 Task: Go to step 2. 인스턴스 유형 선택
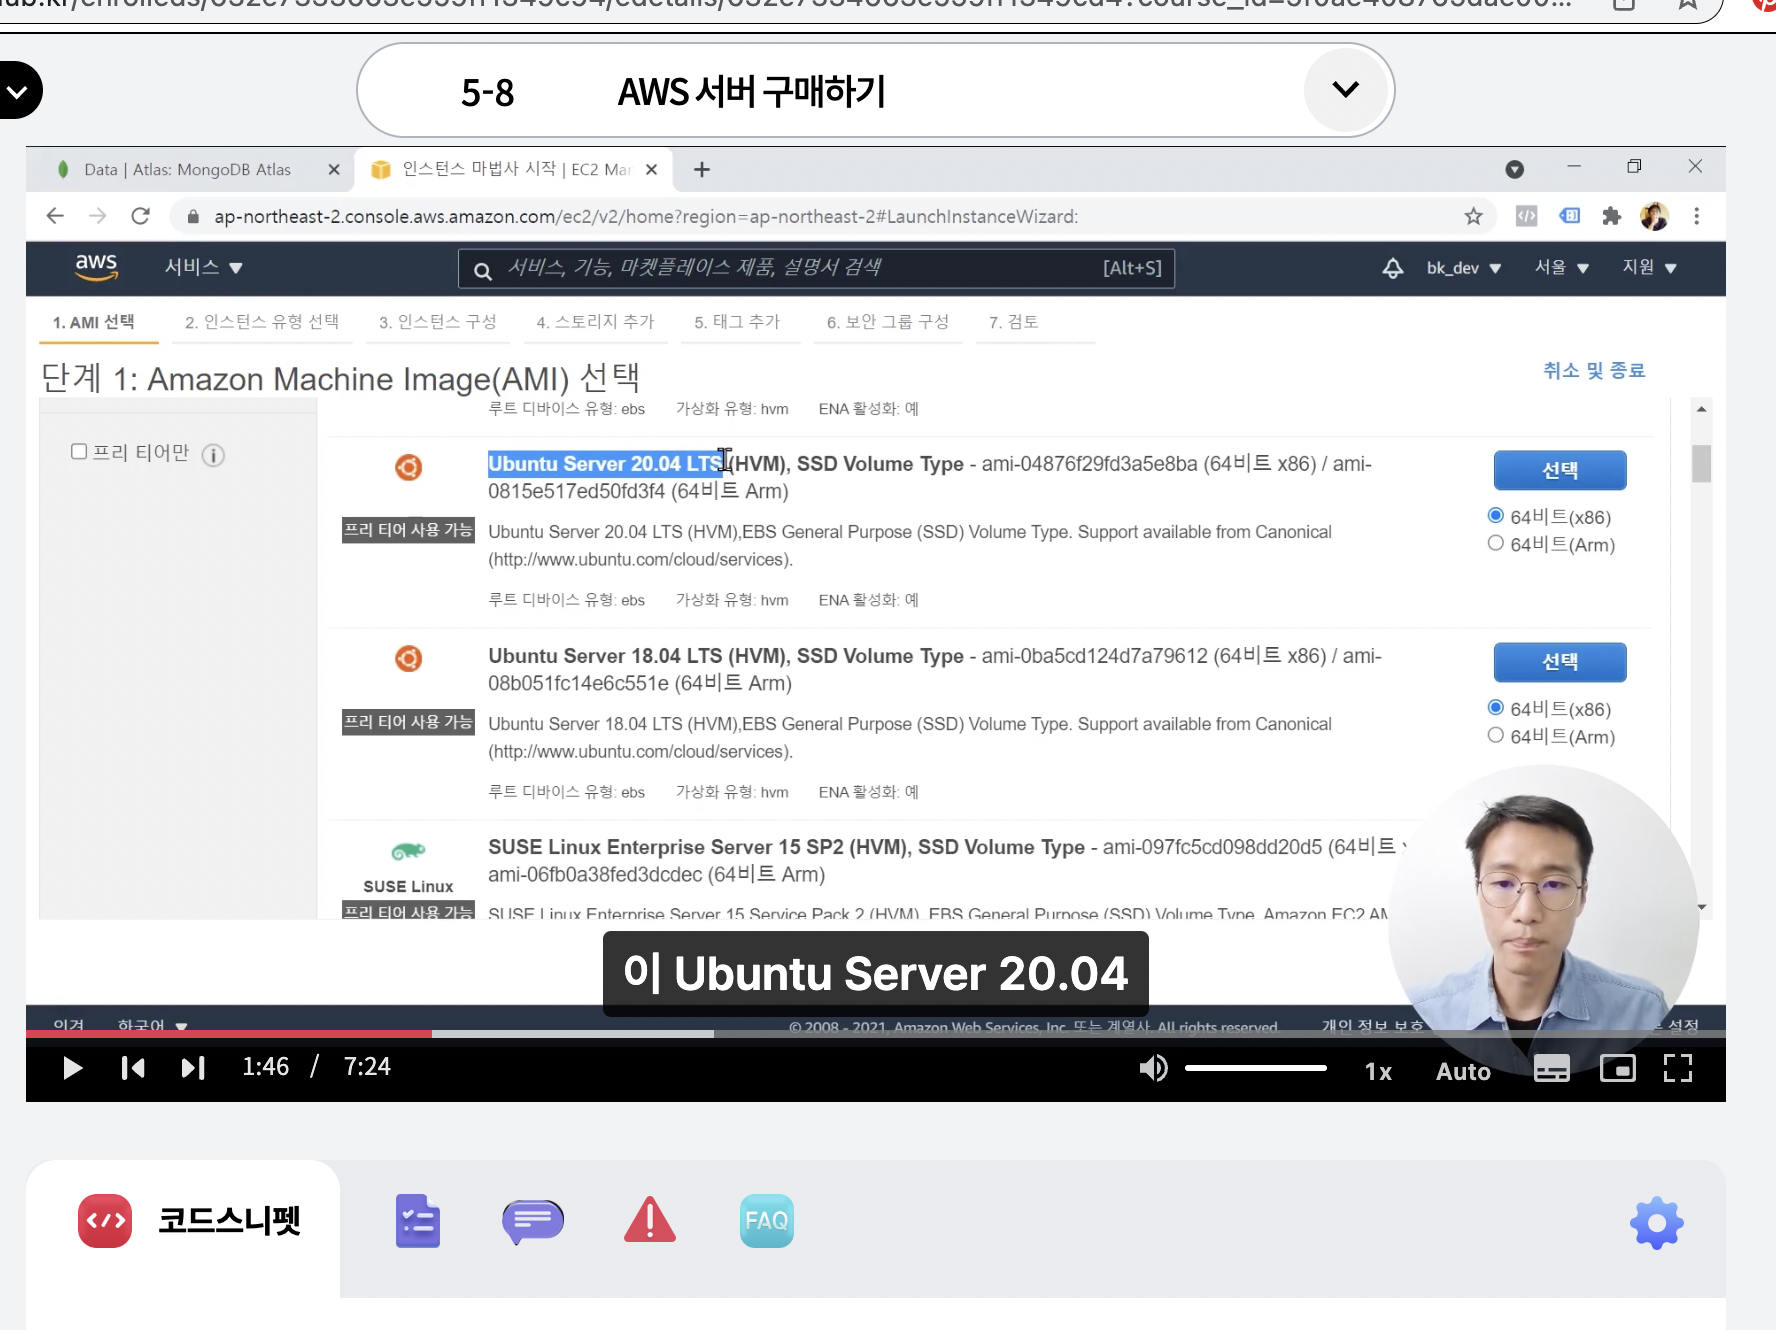[262, 322]
